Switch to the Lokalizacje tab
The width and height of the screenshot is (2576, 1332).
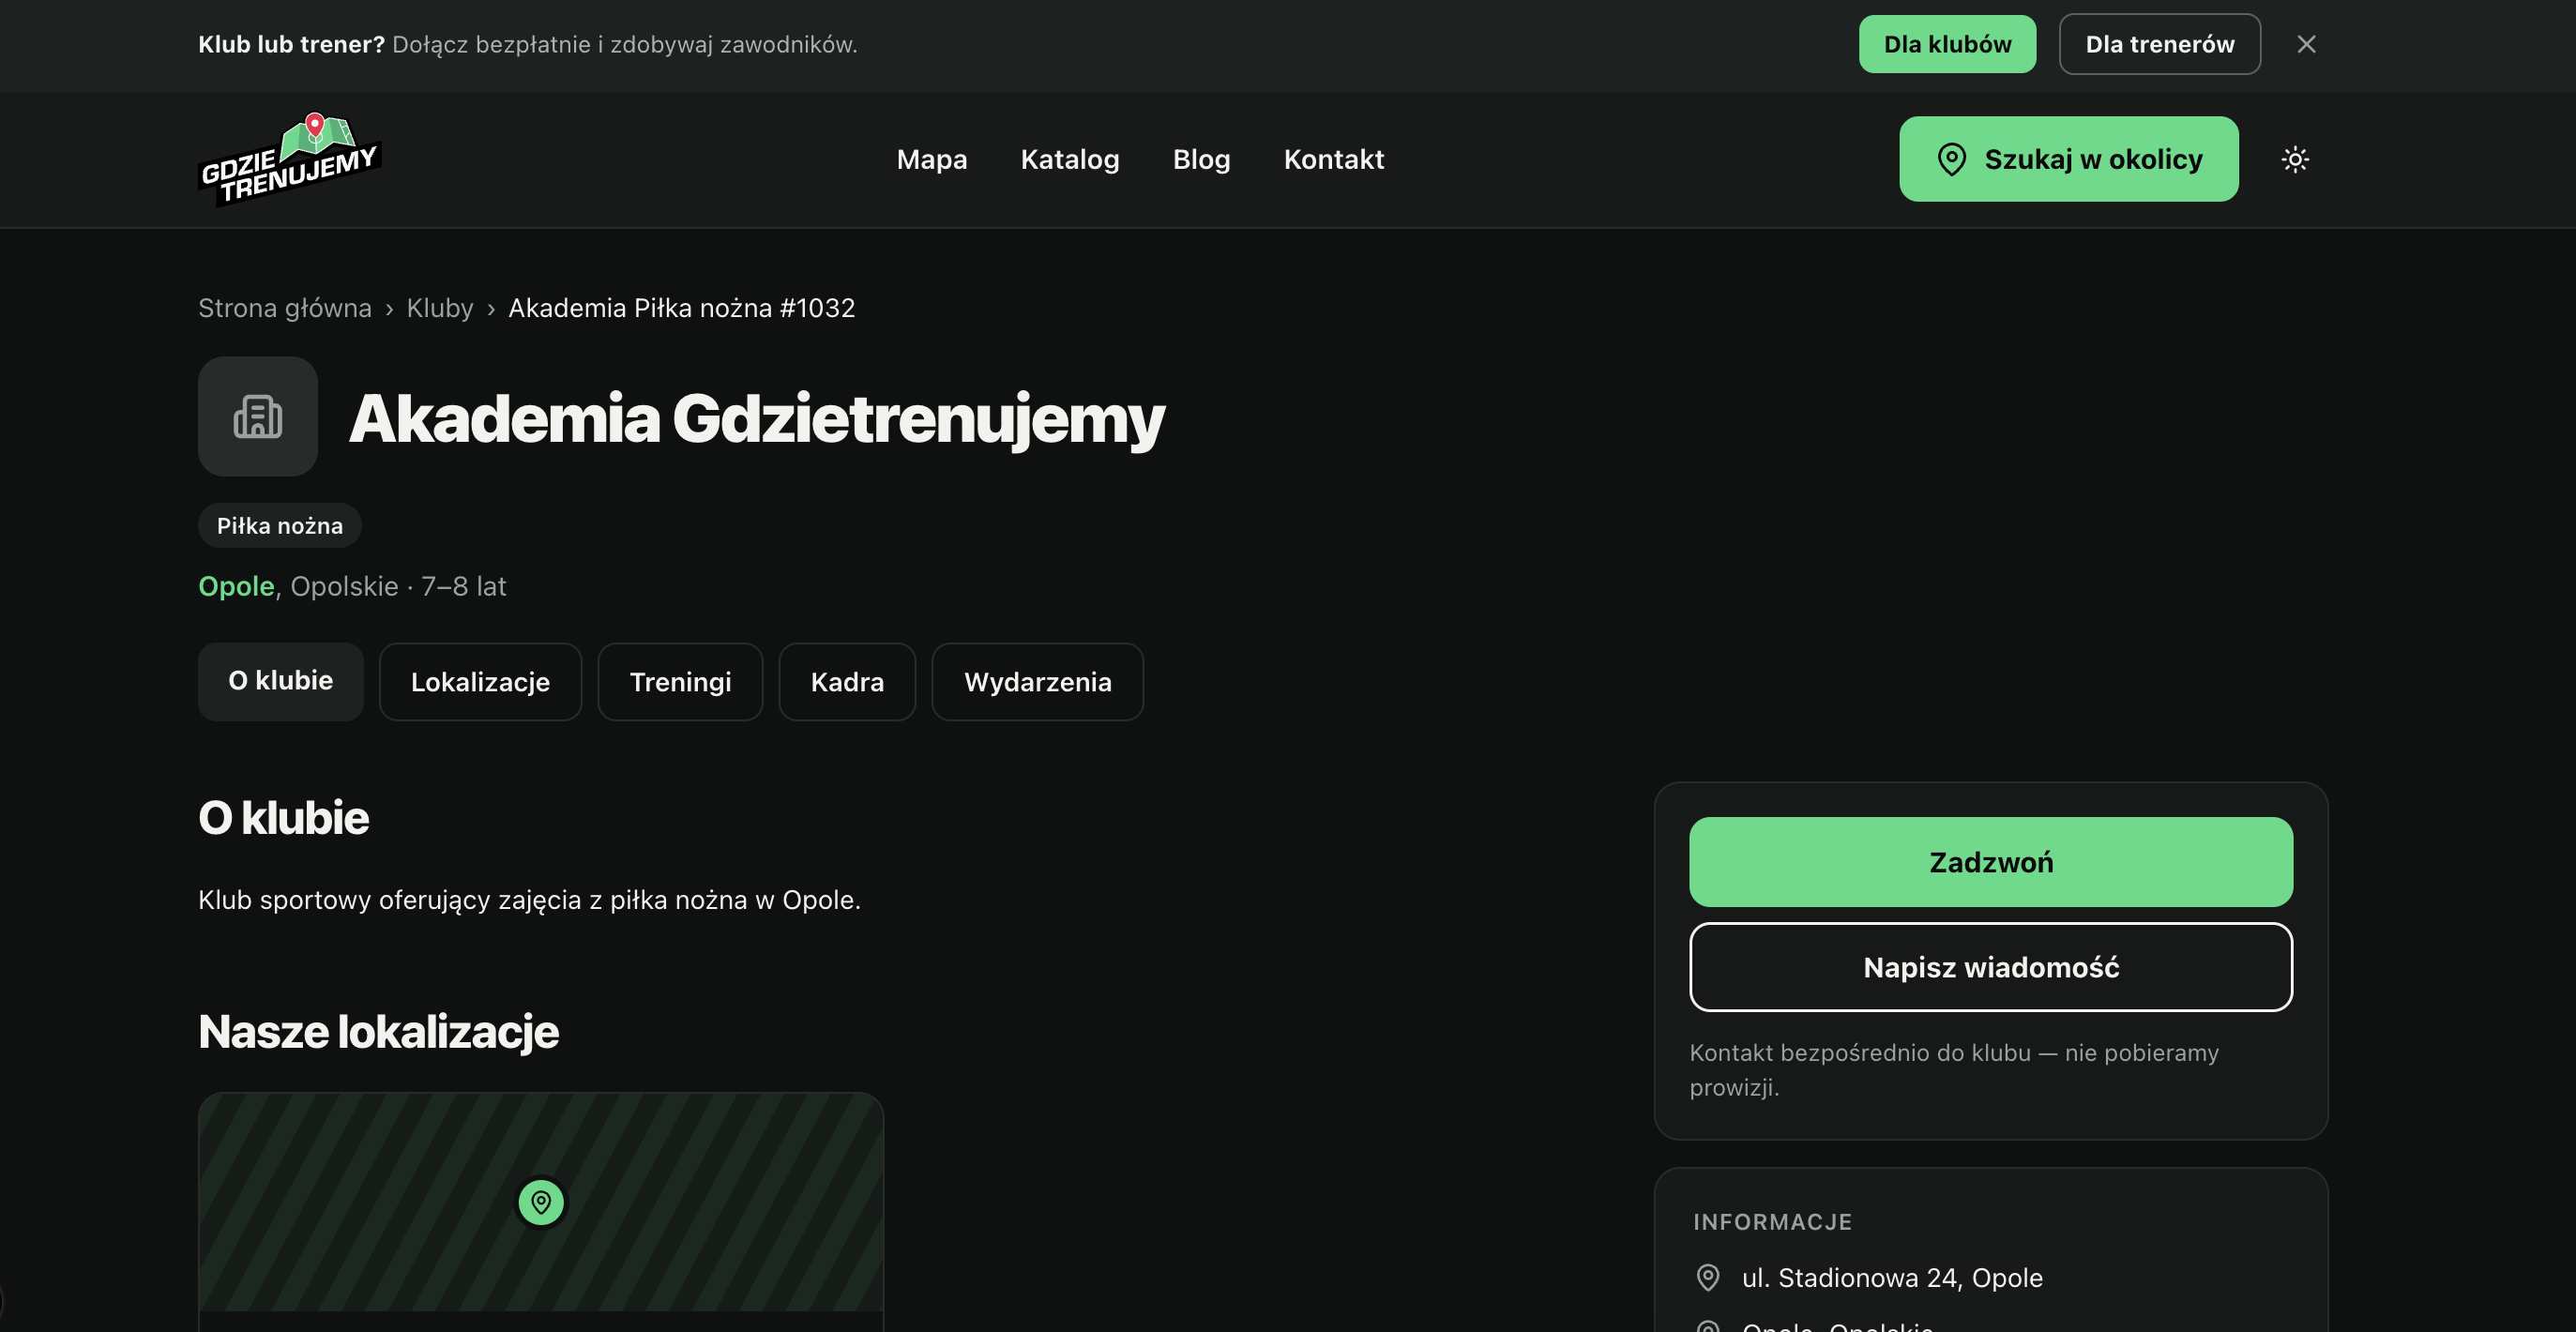coord(480,681)
